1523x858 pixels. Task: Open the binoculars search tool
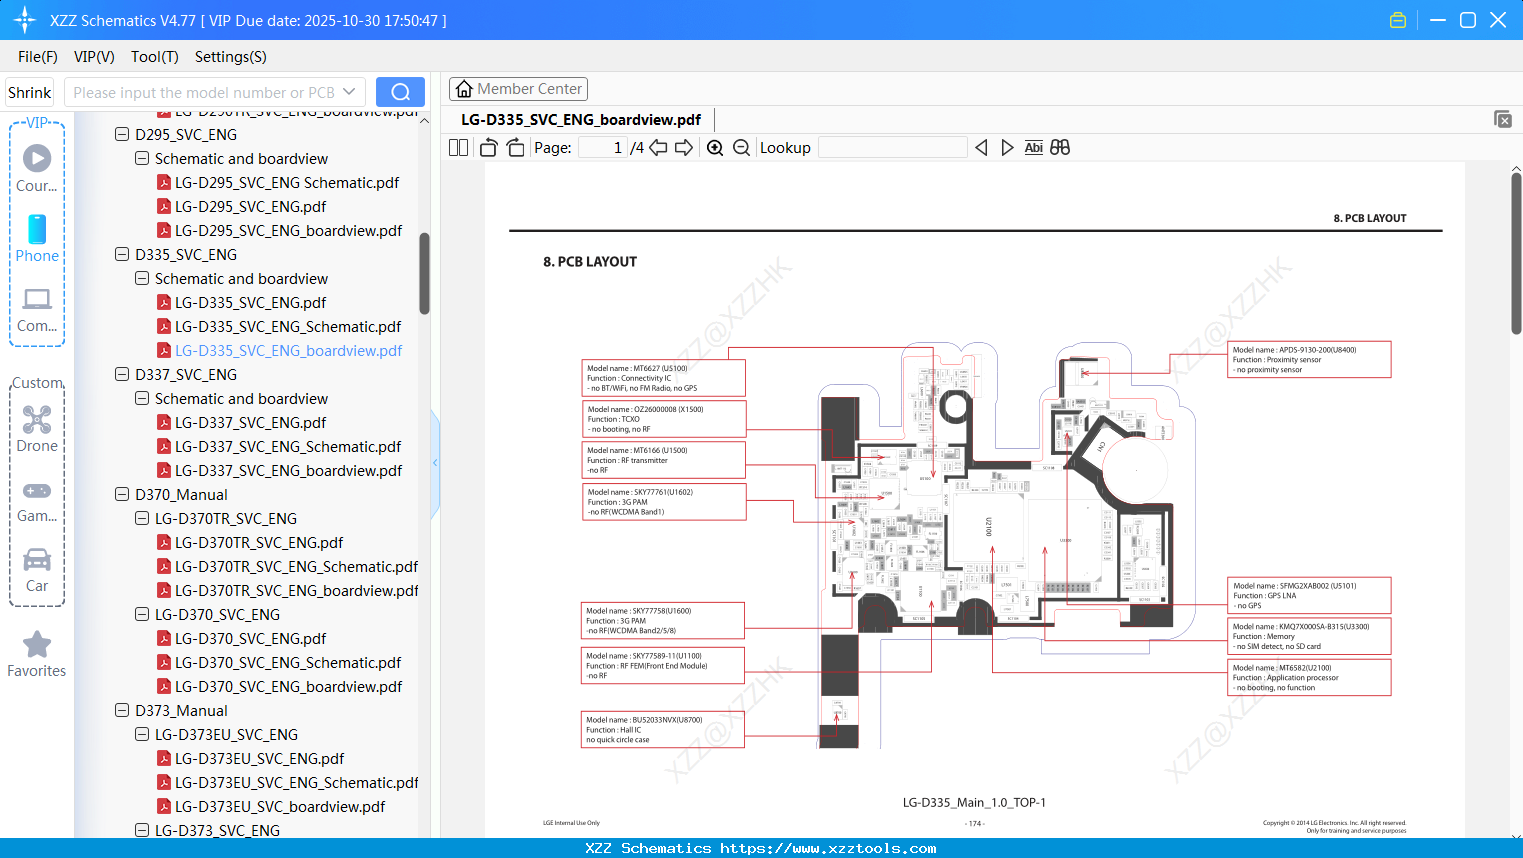[1060, 147]
